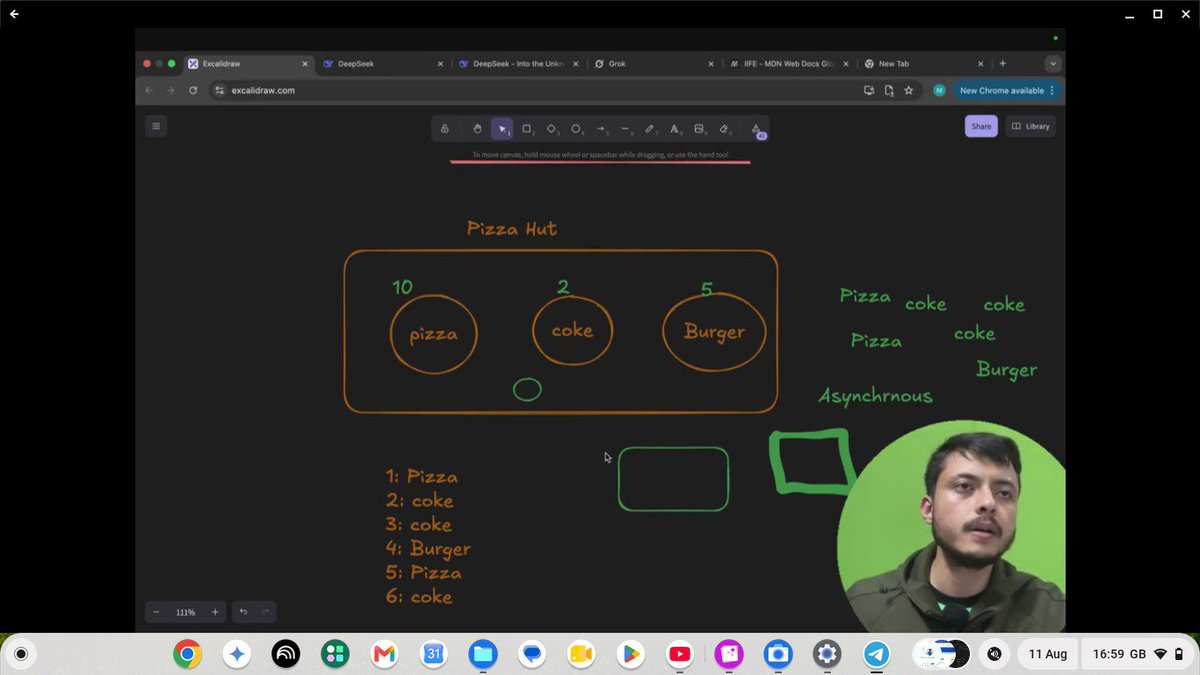This screenshot has width=1200, height=675.
Task: Select the thin green rounded rectangle
Action: [x=673, y=479]
